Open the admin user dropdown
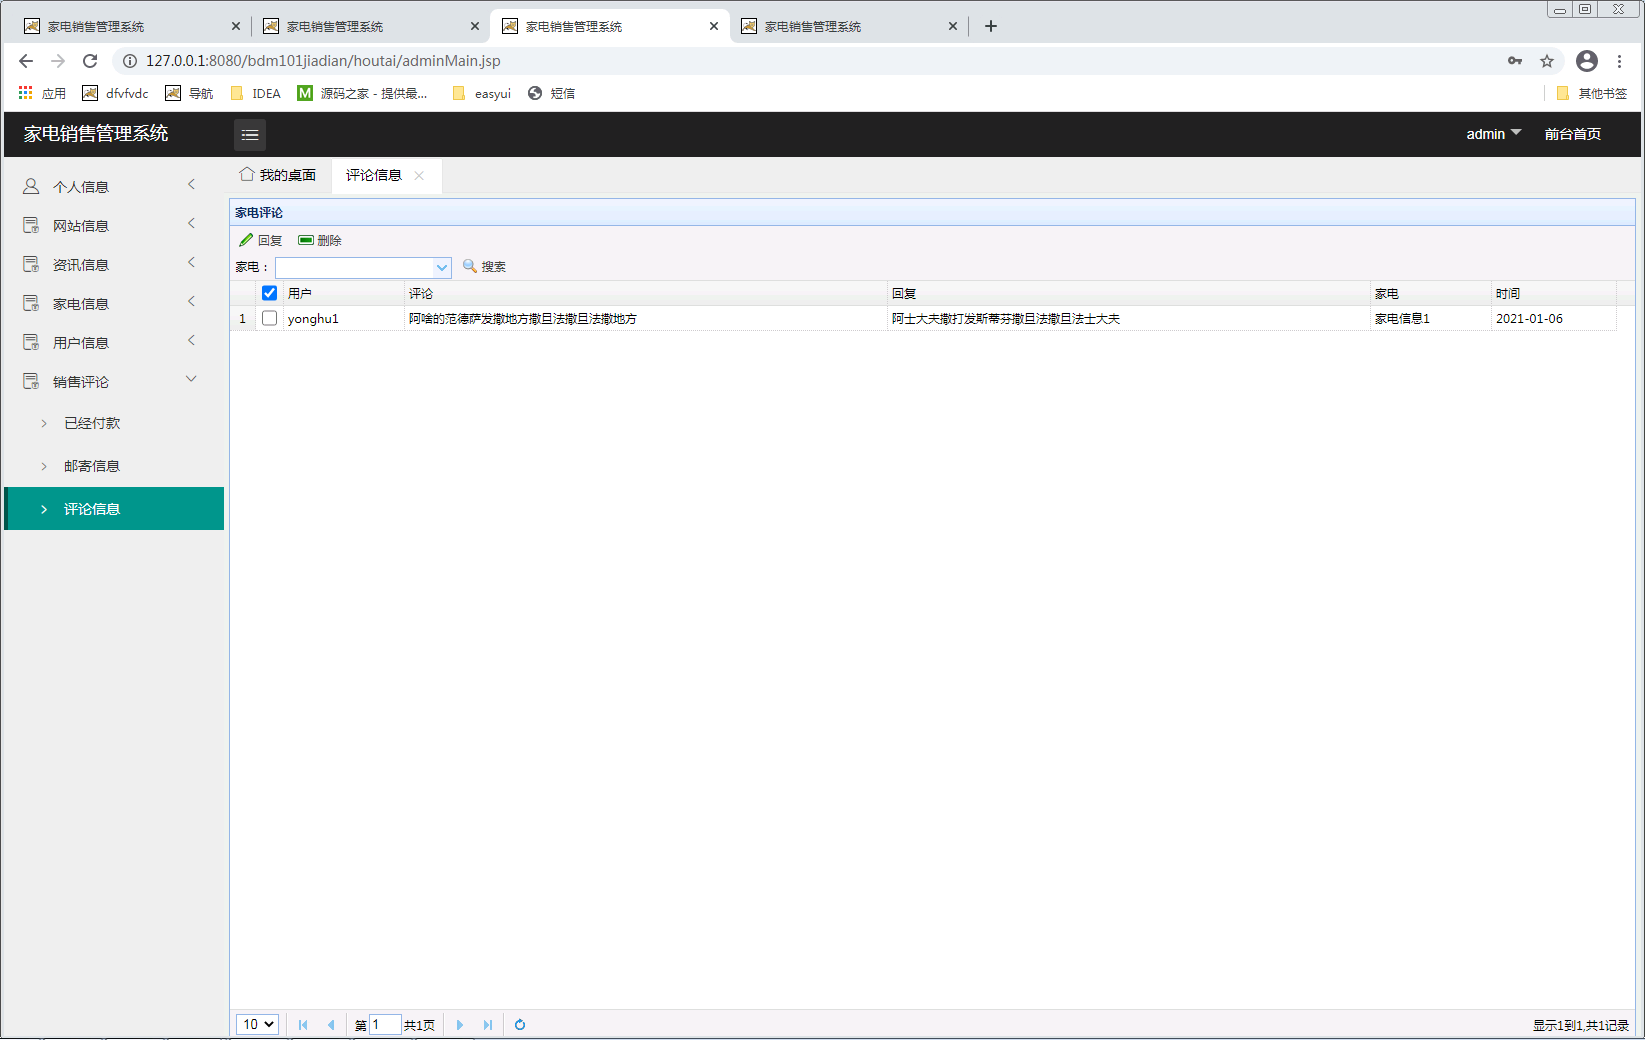The width and height of the screenshot is (1645, 1040). (1493, 134)
